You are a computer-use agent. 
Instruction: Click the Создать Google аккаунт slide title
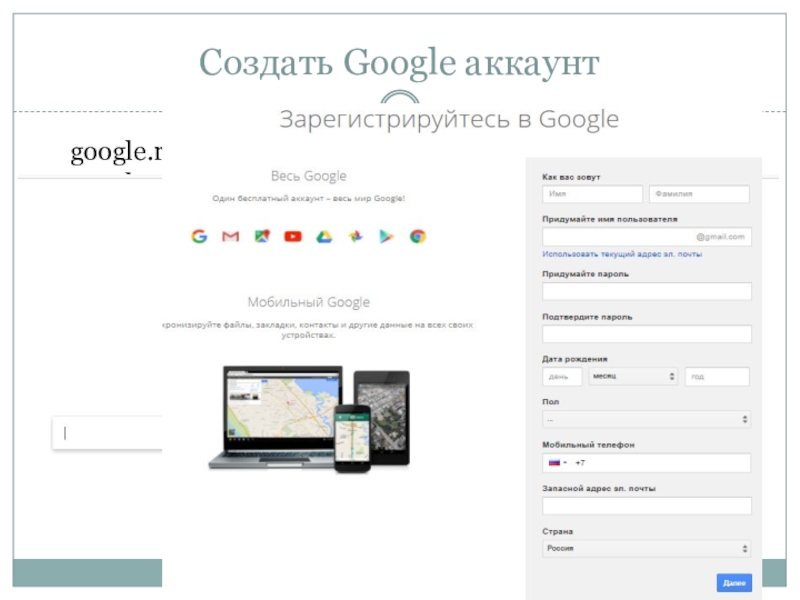pyautogui.click(x=399, y=63)
